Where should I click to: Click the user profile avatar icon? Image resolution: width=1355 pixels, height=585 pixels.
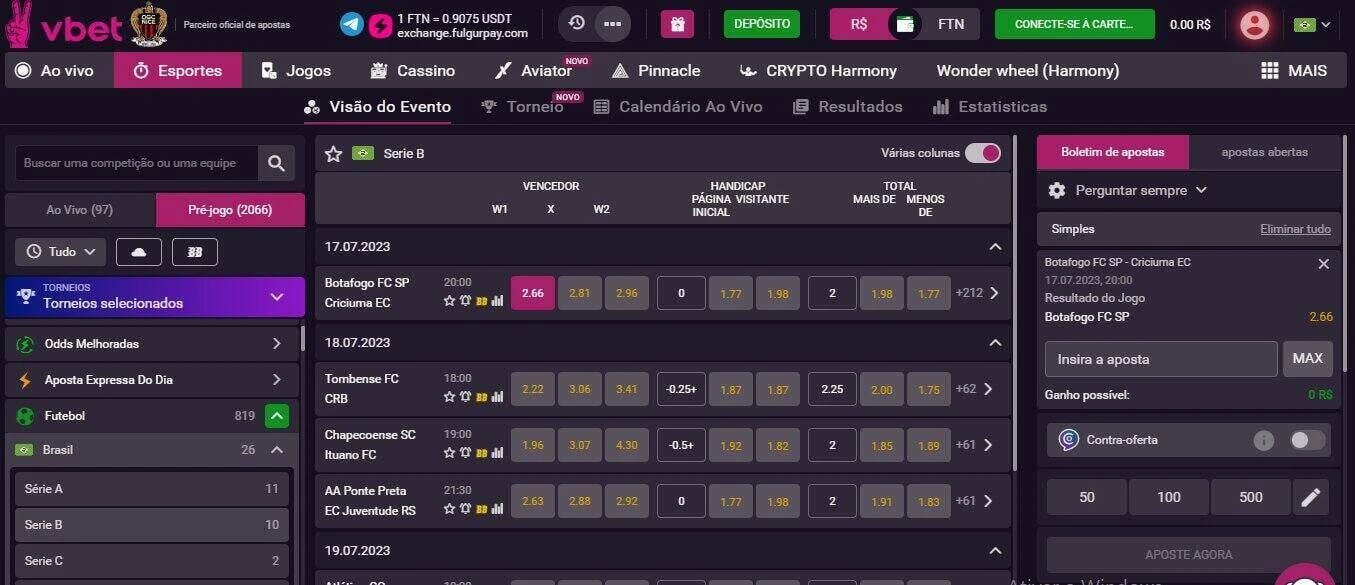click(x=1254, y=24)
